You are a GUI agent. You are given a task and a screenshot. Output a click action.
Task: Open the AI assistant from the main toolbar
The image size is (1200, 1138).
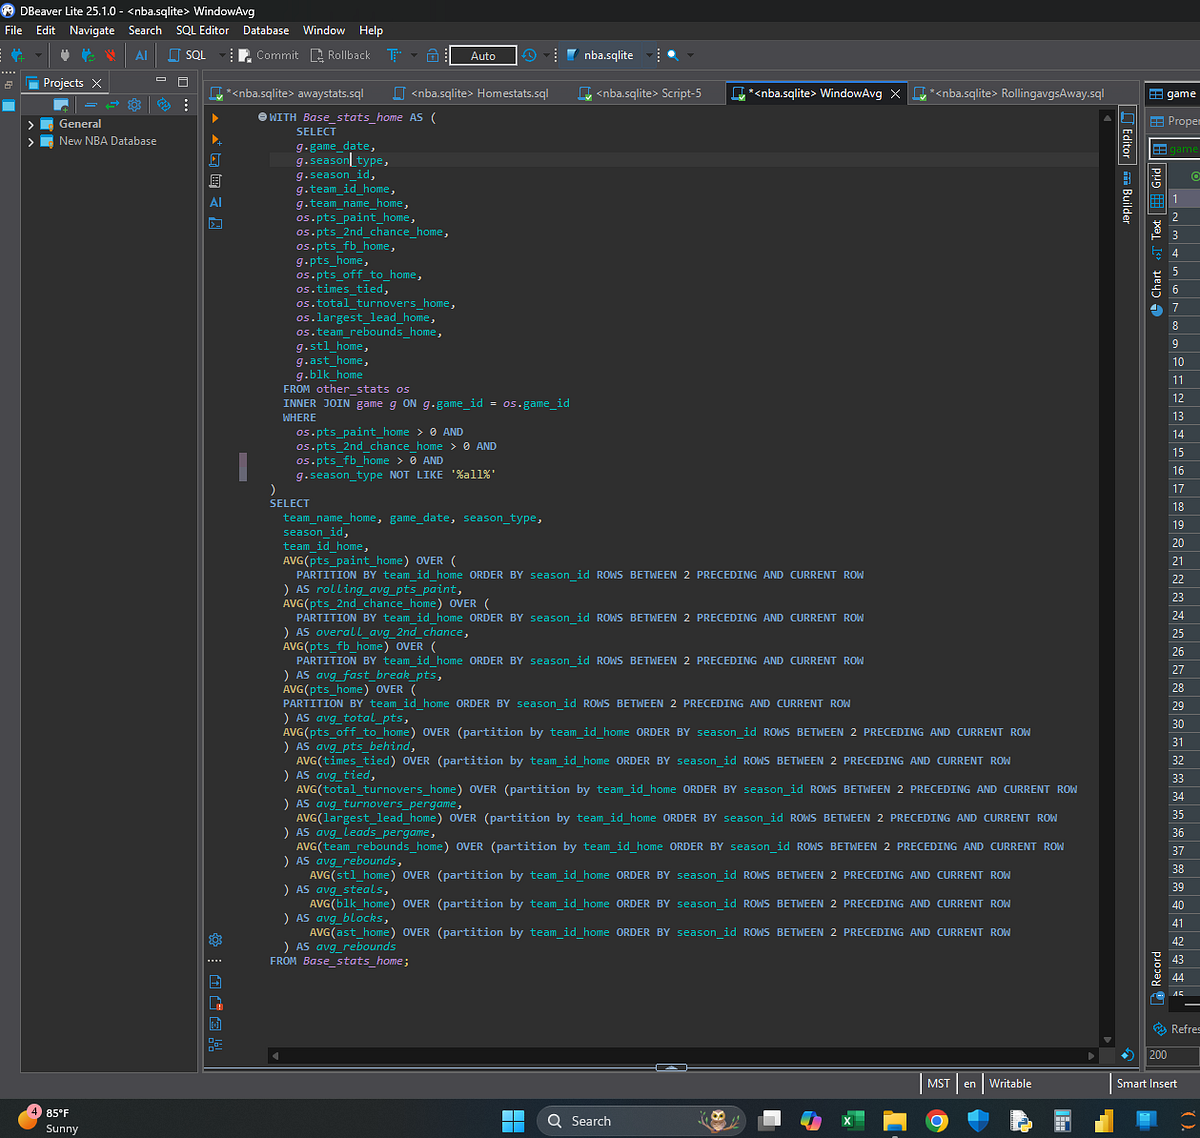[x=141, y=55]
